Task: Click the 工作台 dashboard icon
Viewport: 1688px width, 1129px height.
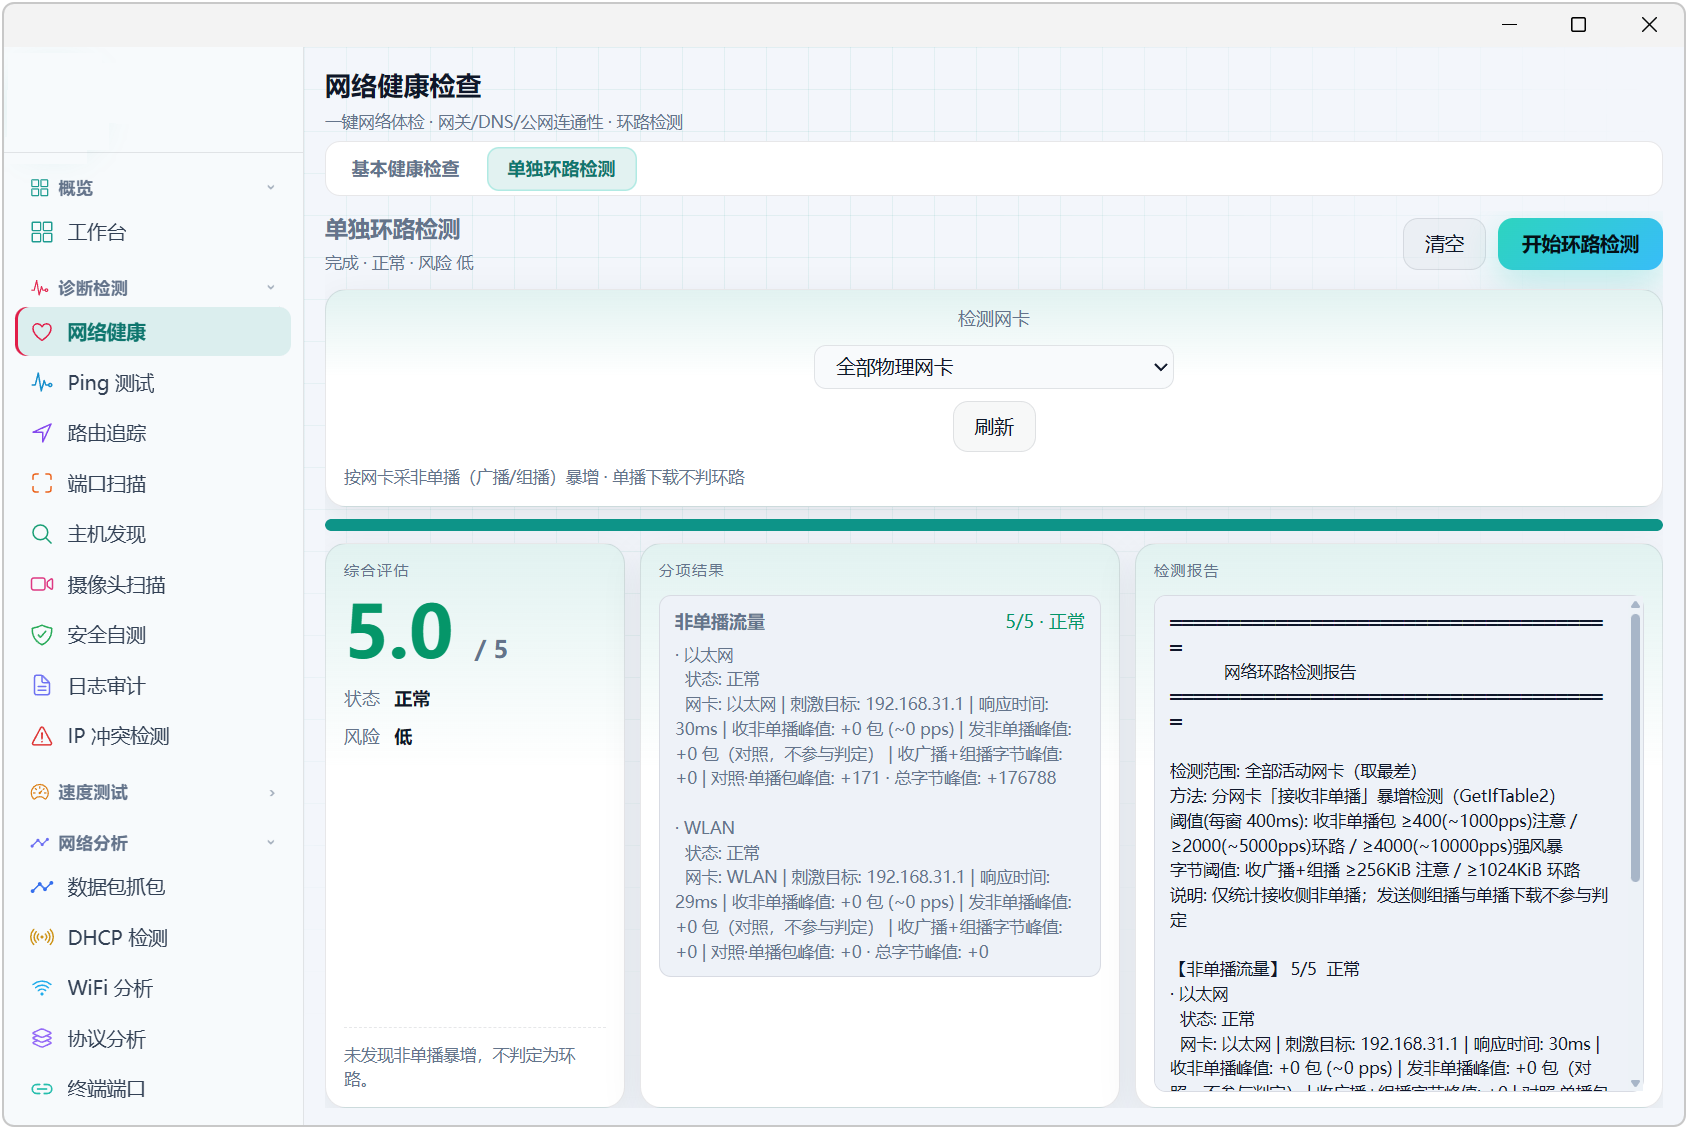Action: [42, 232]
